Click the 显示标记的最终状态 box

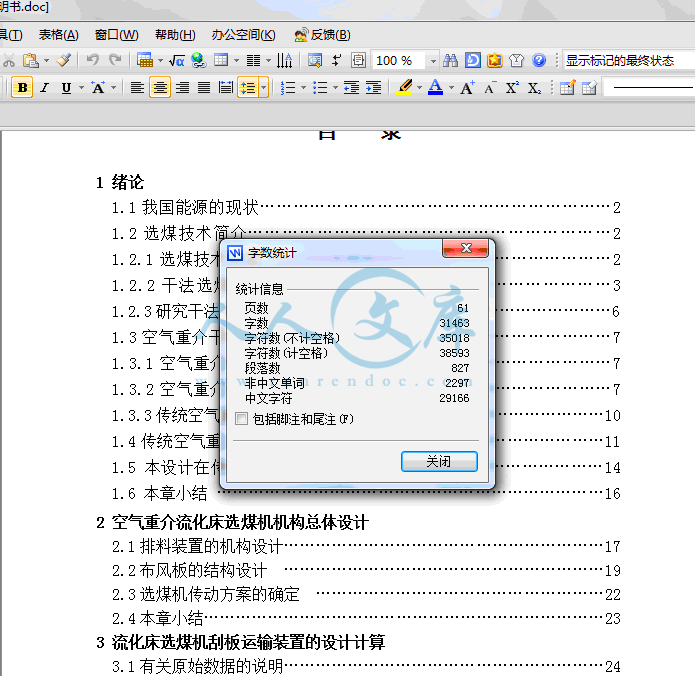pos(629,61)
